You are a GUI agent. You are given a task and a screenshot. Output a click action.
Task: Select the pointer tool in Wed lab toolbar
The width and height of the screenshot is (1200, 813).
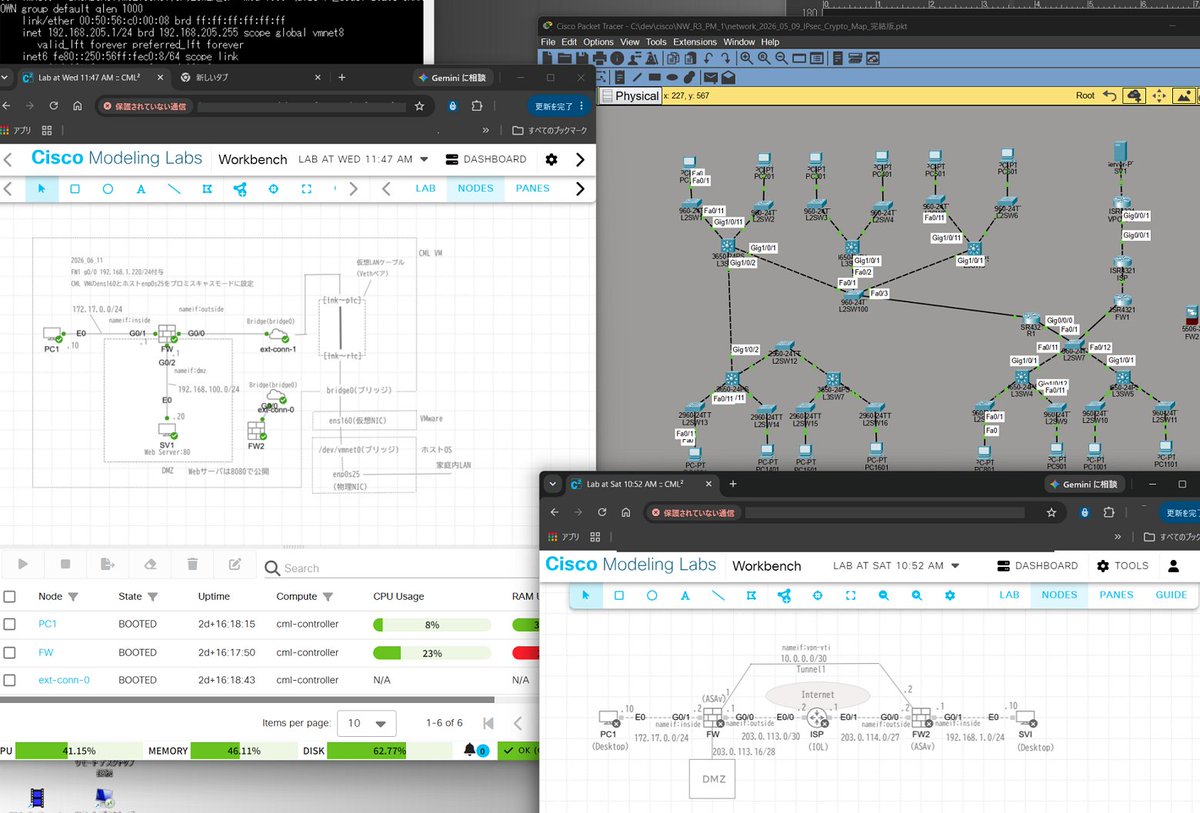(41, 188)
